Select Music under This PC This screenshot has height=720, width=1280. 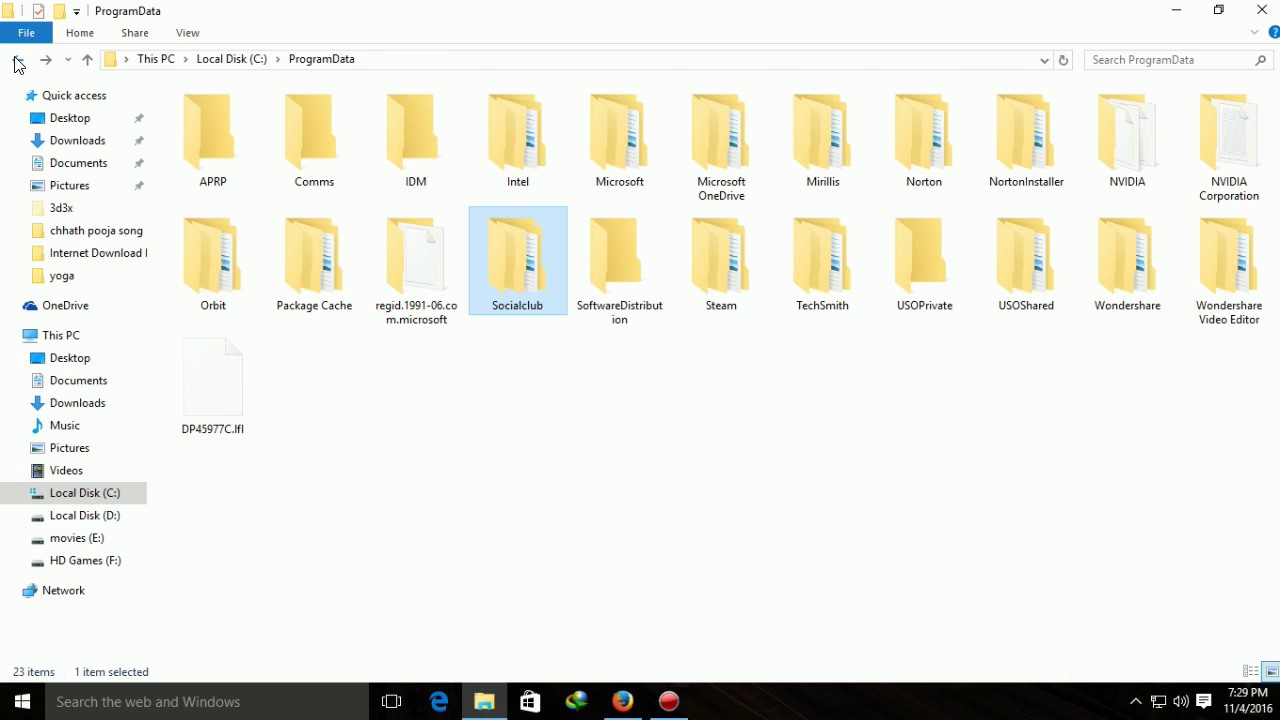click(x=65, y=426)
